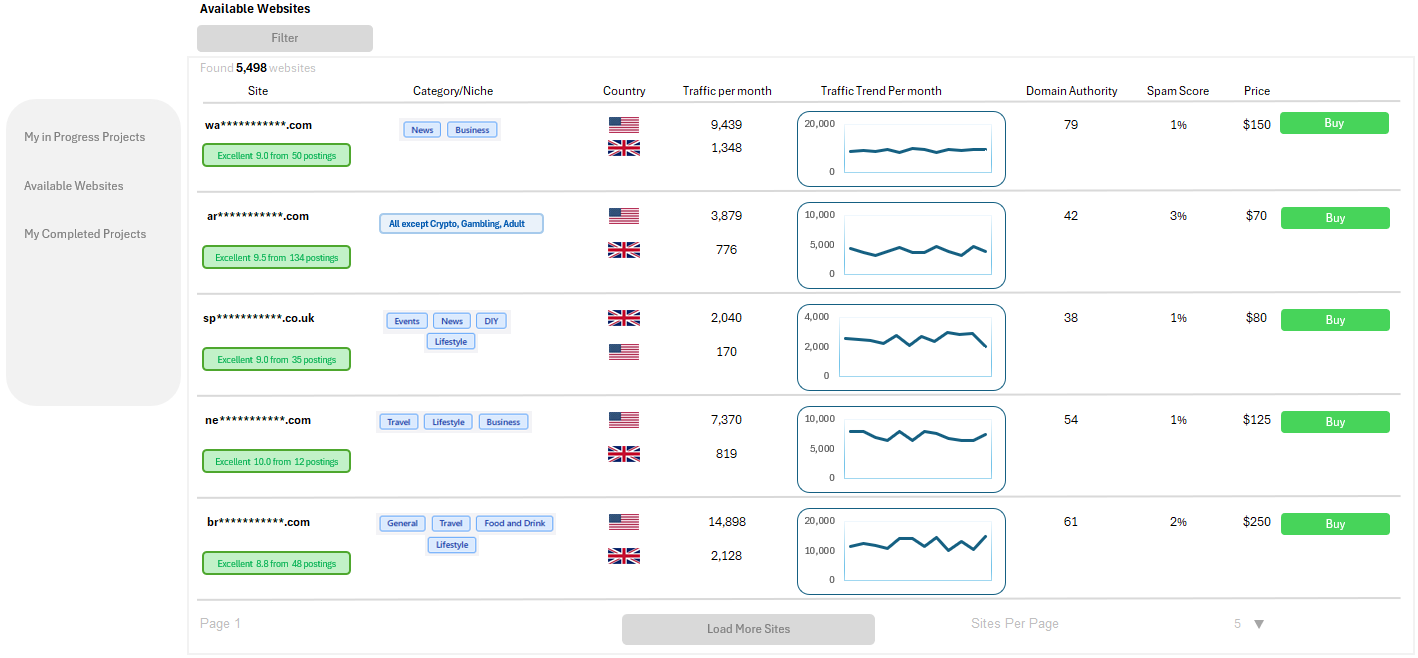This screenshot has width=1418, height=658.
Task: Select the Food and Drink category tag
Action: (x=515, y=523)
